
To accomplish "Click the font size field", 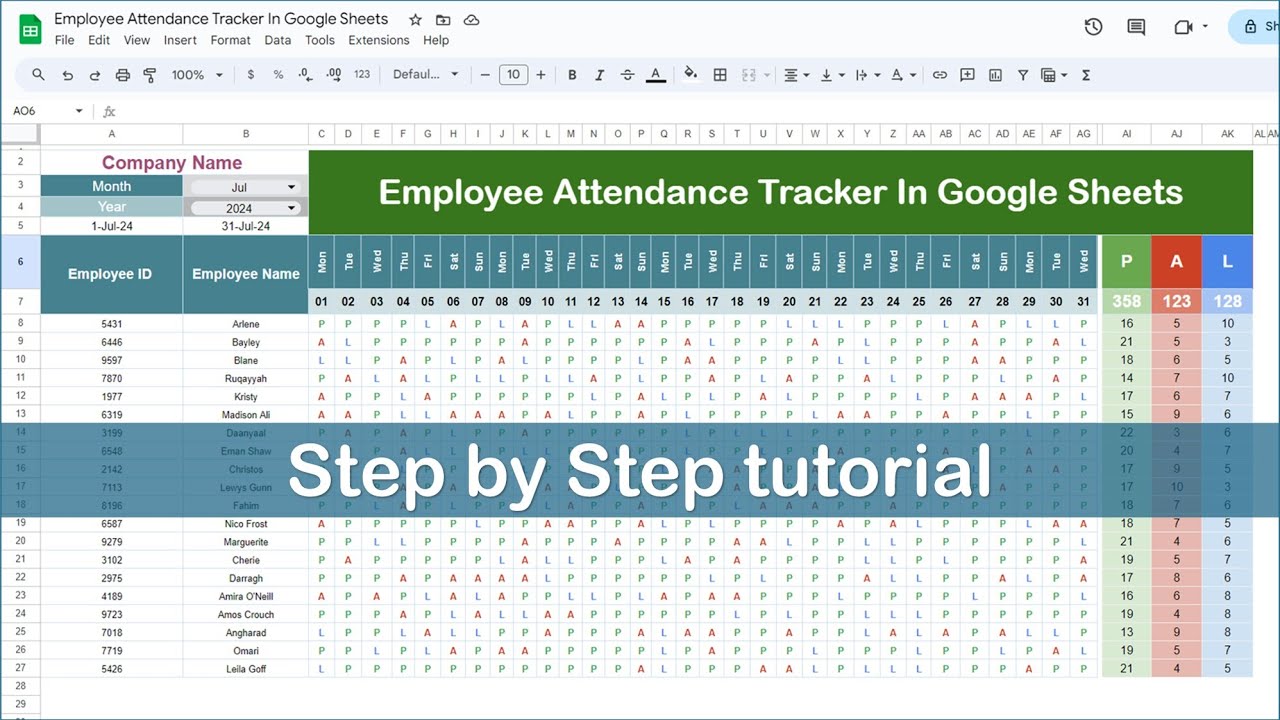I will coord(513,75).
